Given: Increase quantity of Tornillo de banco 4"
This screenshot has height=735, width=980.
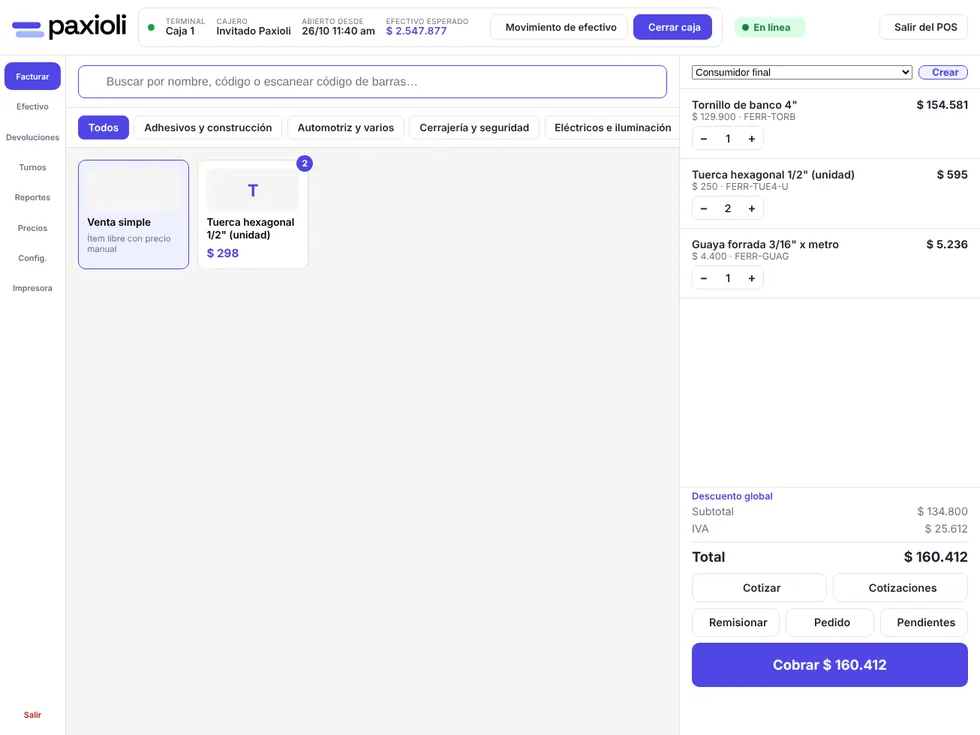Looking at the screenshot, I should pos(752,139).
